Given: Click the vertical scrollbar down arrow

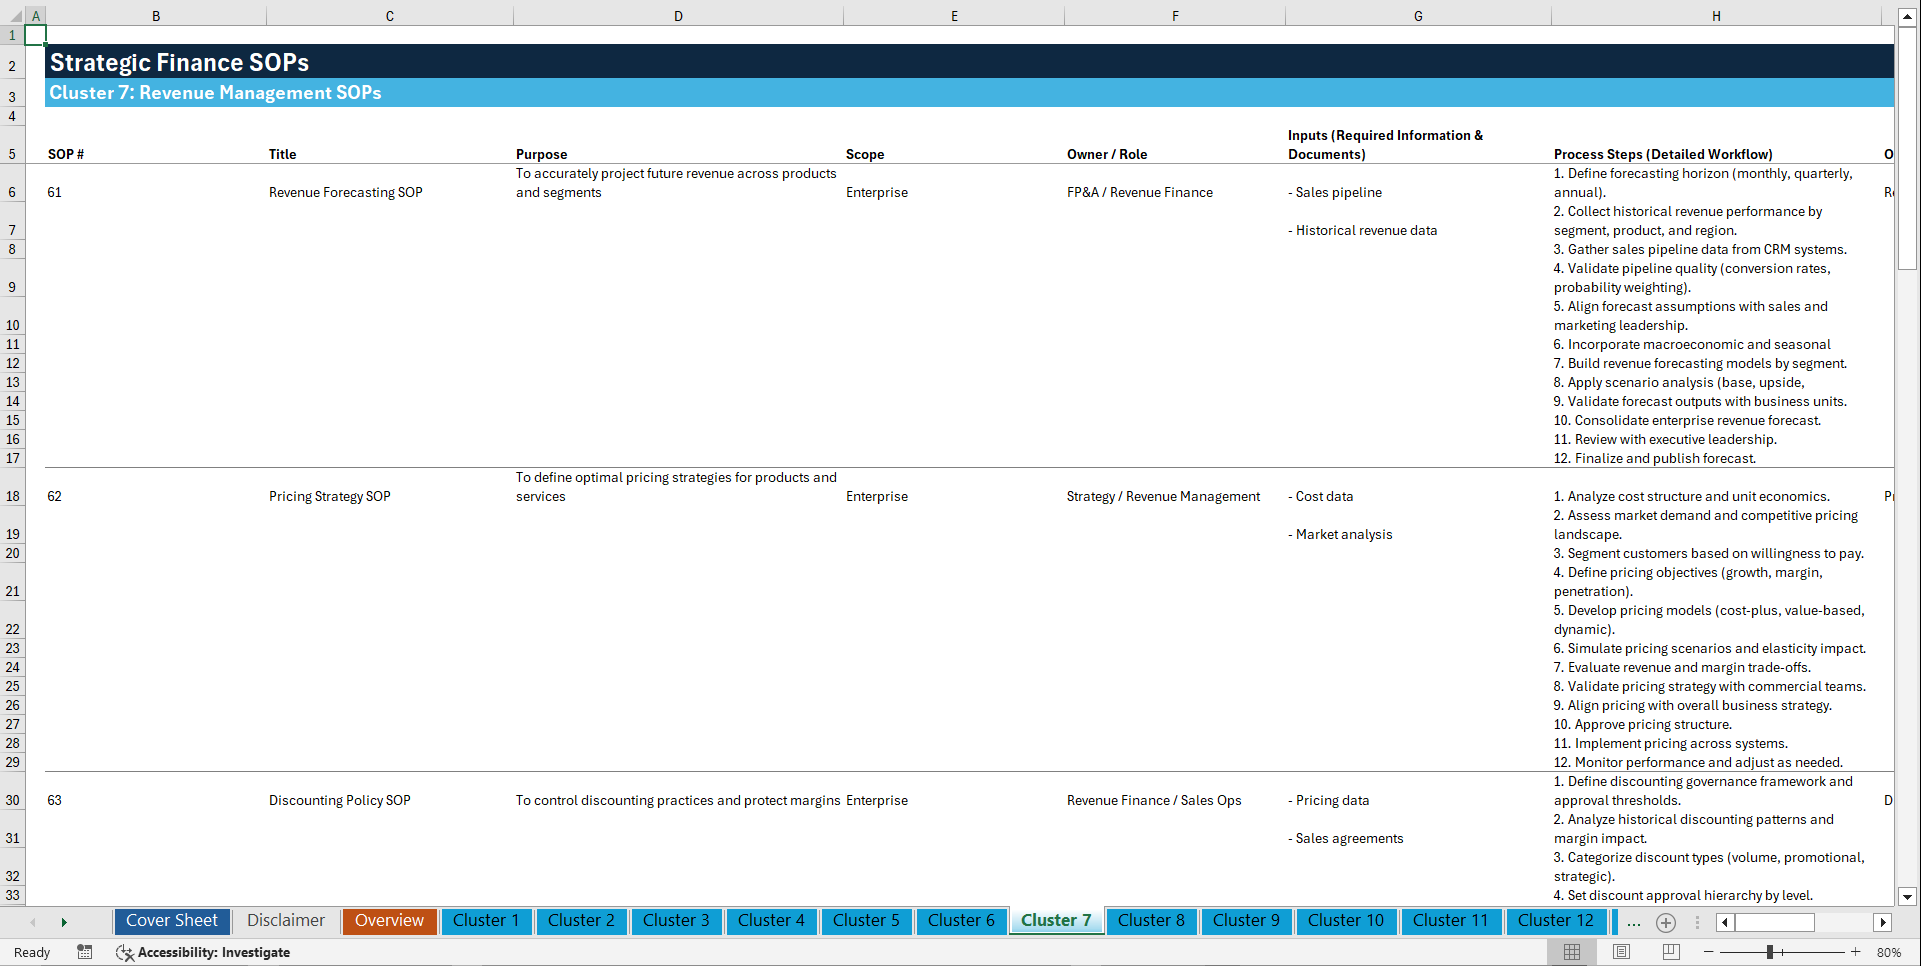Looking at the screenshot, I should (x=1908, y=896).
